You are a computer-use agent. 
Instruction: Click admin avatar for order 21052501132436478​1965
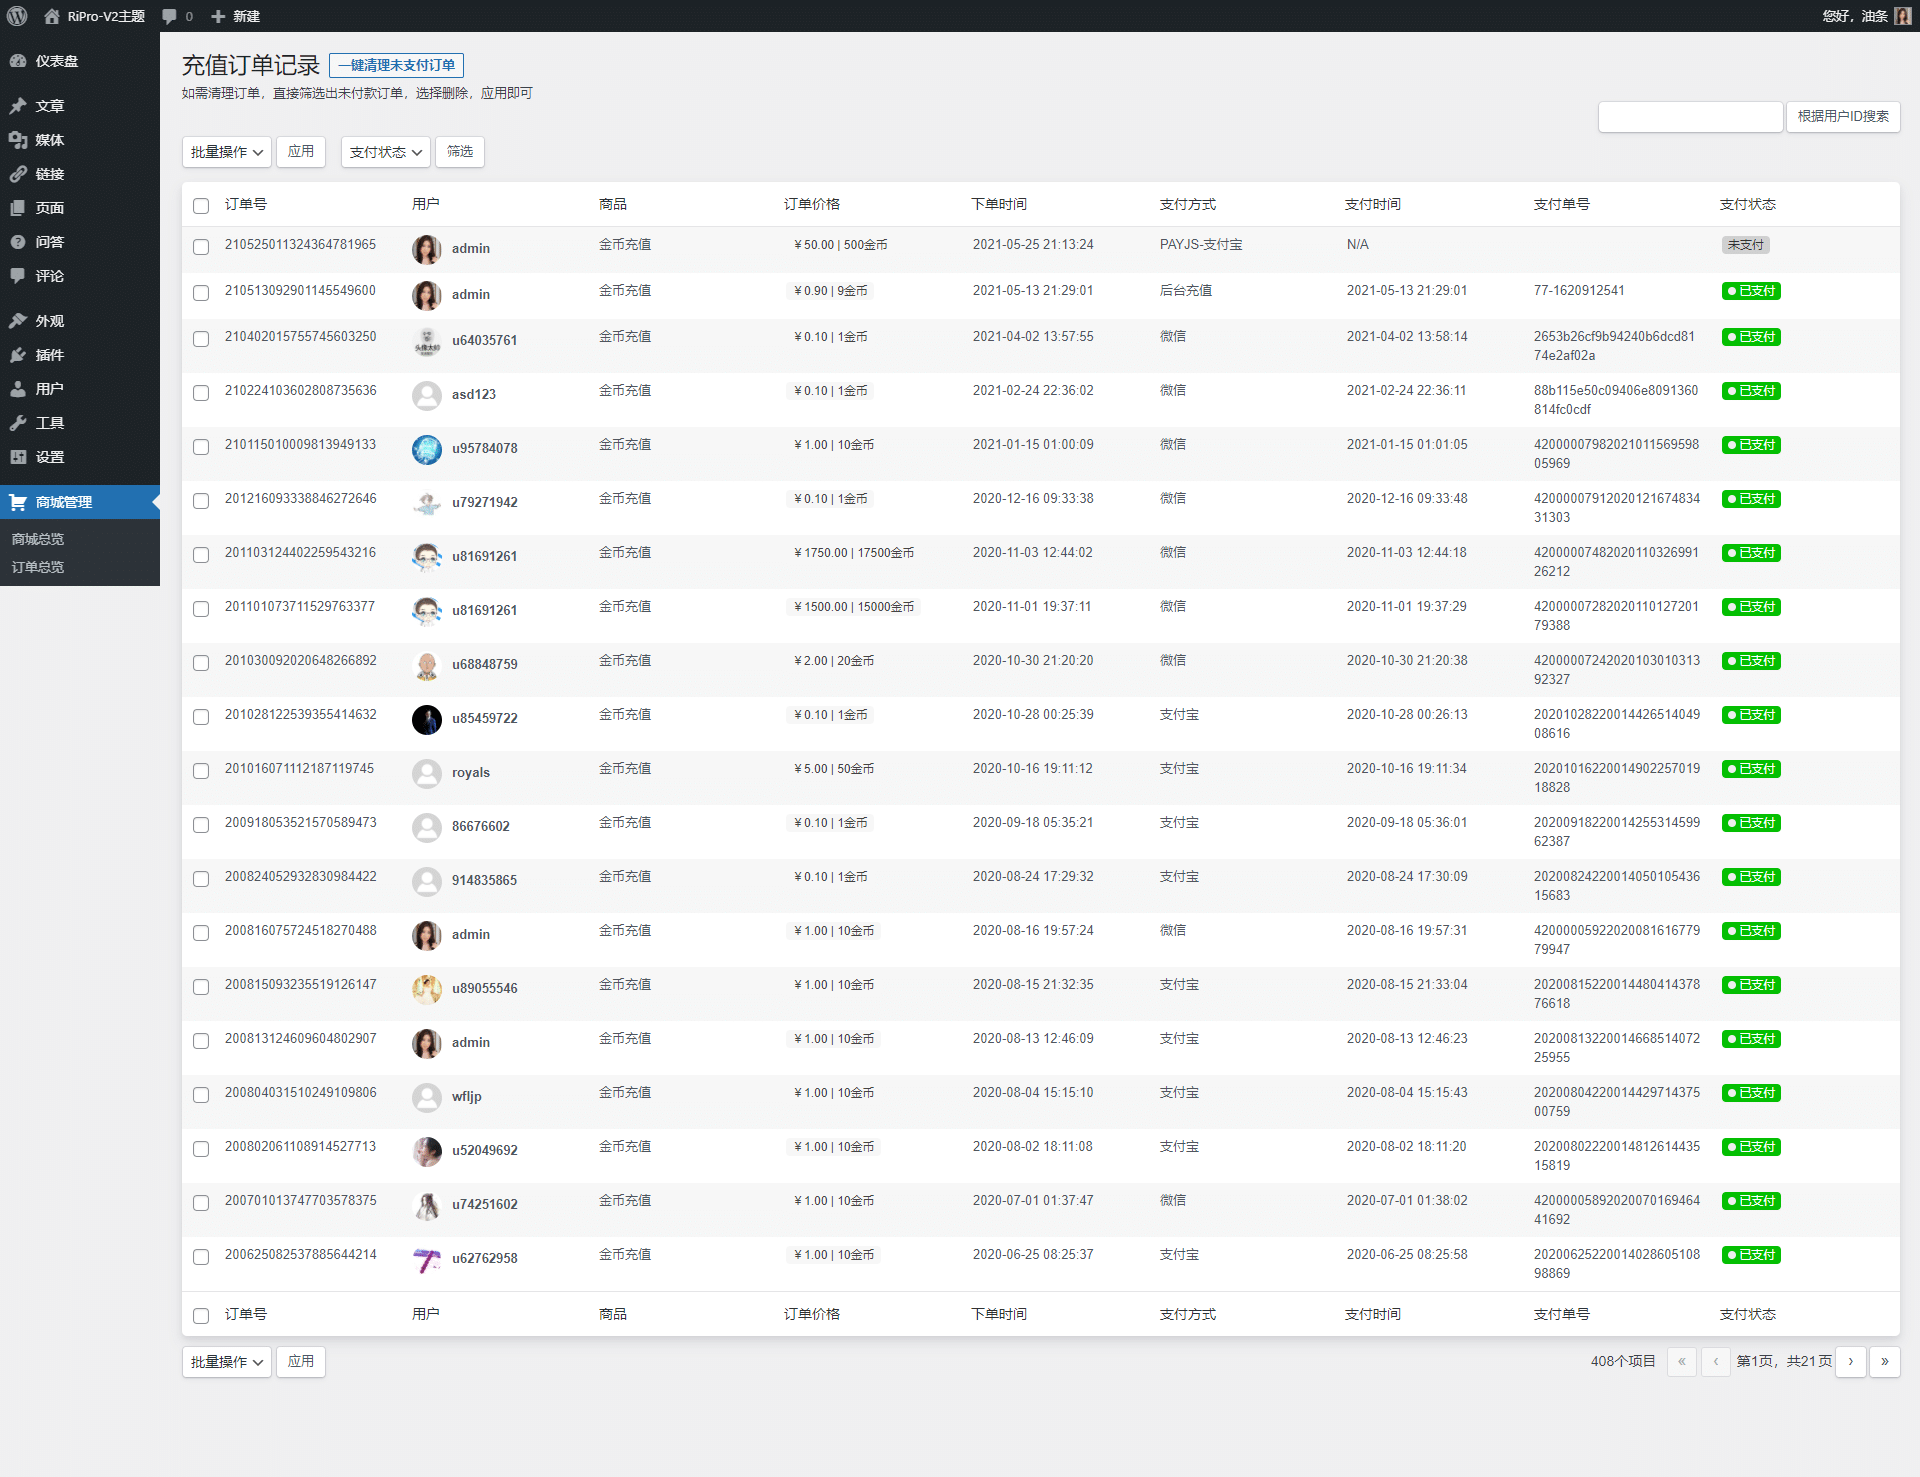427,249
